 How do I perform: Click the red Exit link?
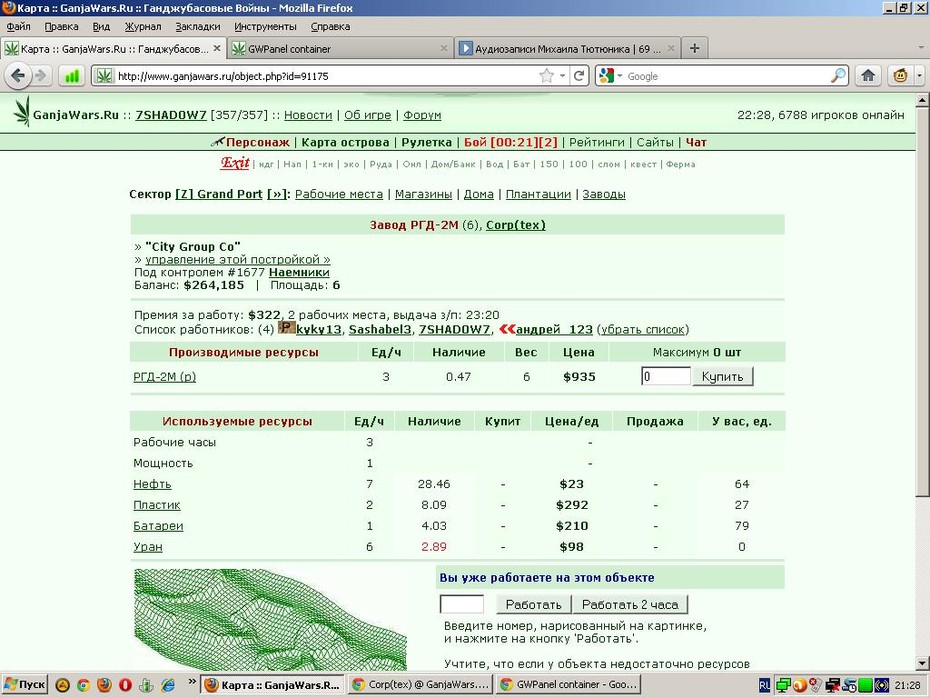tap(235, 162)
